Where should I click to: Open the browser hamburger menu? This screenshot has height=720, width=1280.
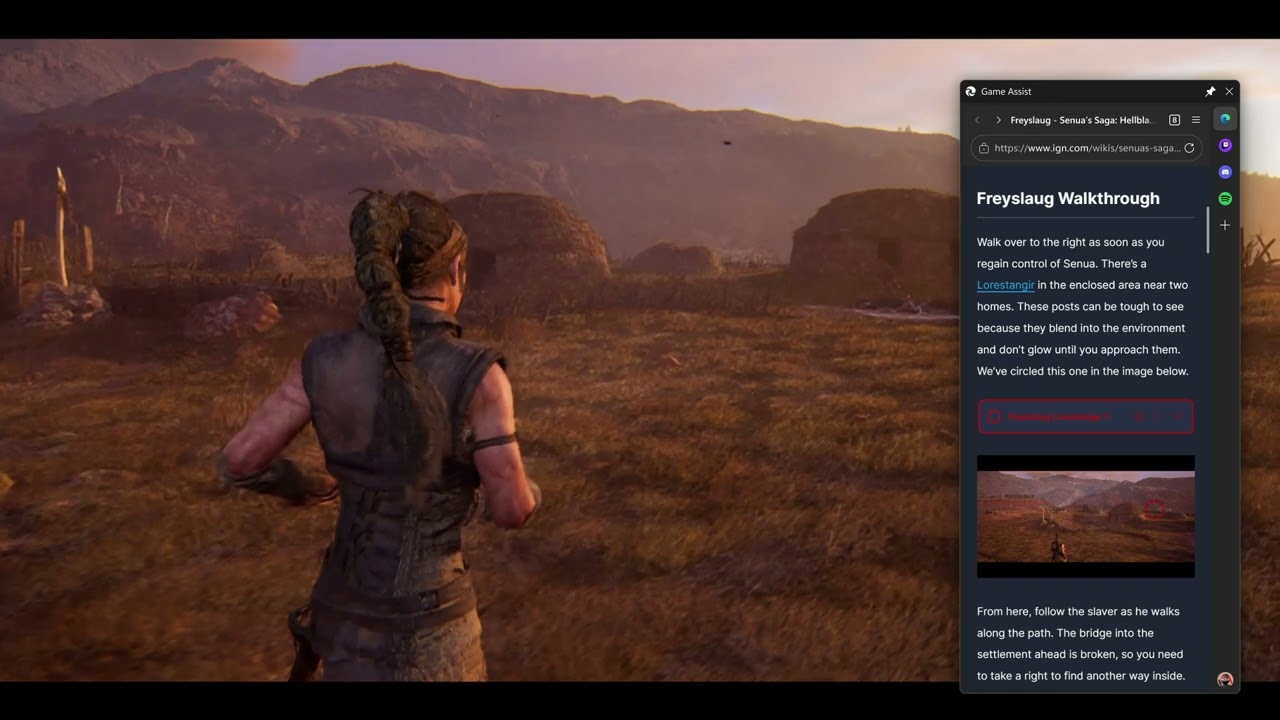[x=1195, y=119]
